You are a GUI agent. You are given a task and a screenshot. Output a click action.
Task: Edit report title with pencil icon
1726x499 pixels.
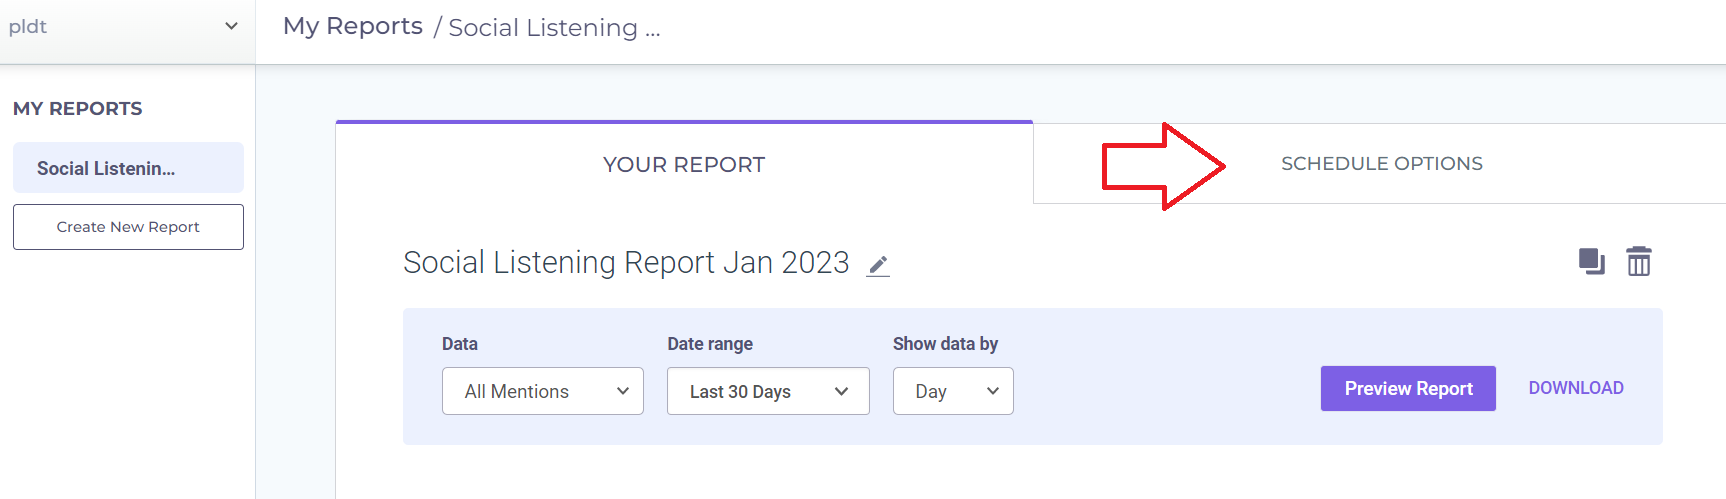(x=878, y=265)
